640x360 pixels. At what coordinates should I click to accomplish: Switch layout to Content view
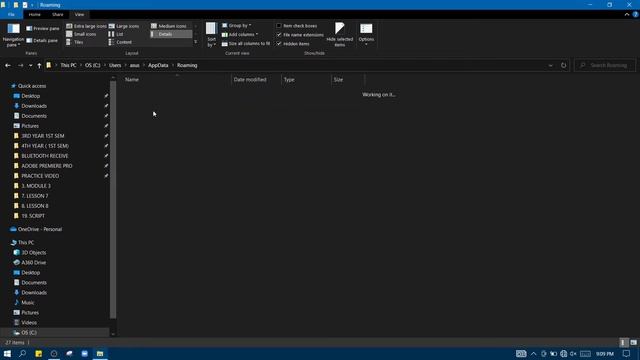click(120, 42)
